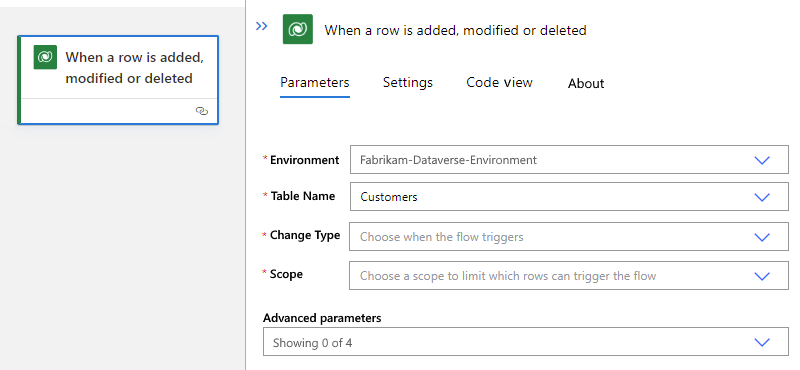This screenshot has width=800, height=370.
Task: Go to the About tab
Action: click(x=586, y=83)
